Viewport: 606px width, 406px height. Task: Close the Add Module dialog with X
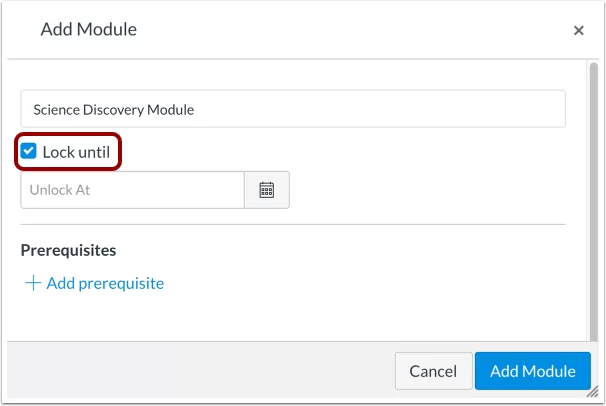click(x=578, y=31)
